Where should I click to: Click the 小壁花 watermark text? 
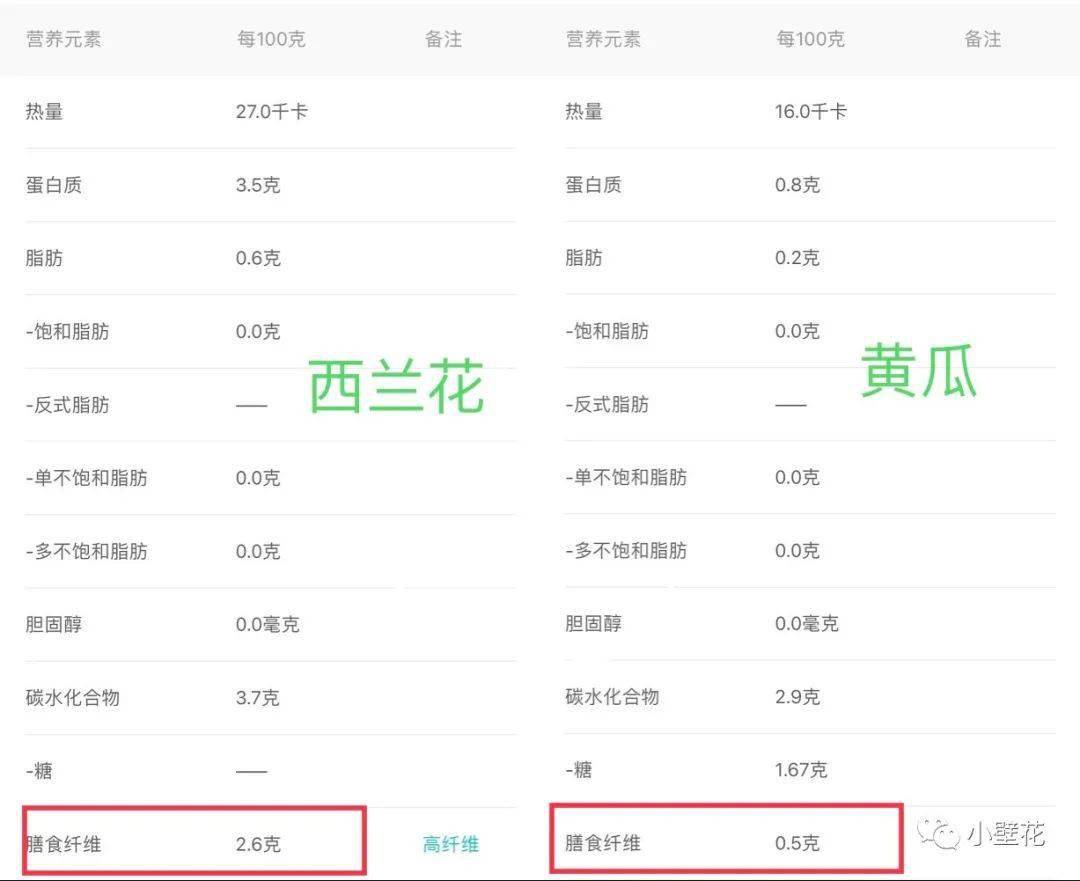click(1006, 834)
